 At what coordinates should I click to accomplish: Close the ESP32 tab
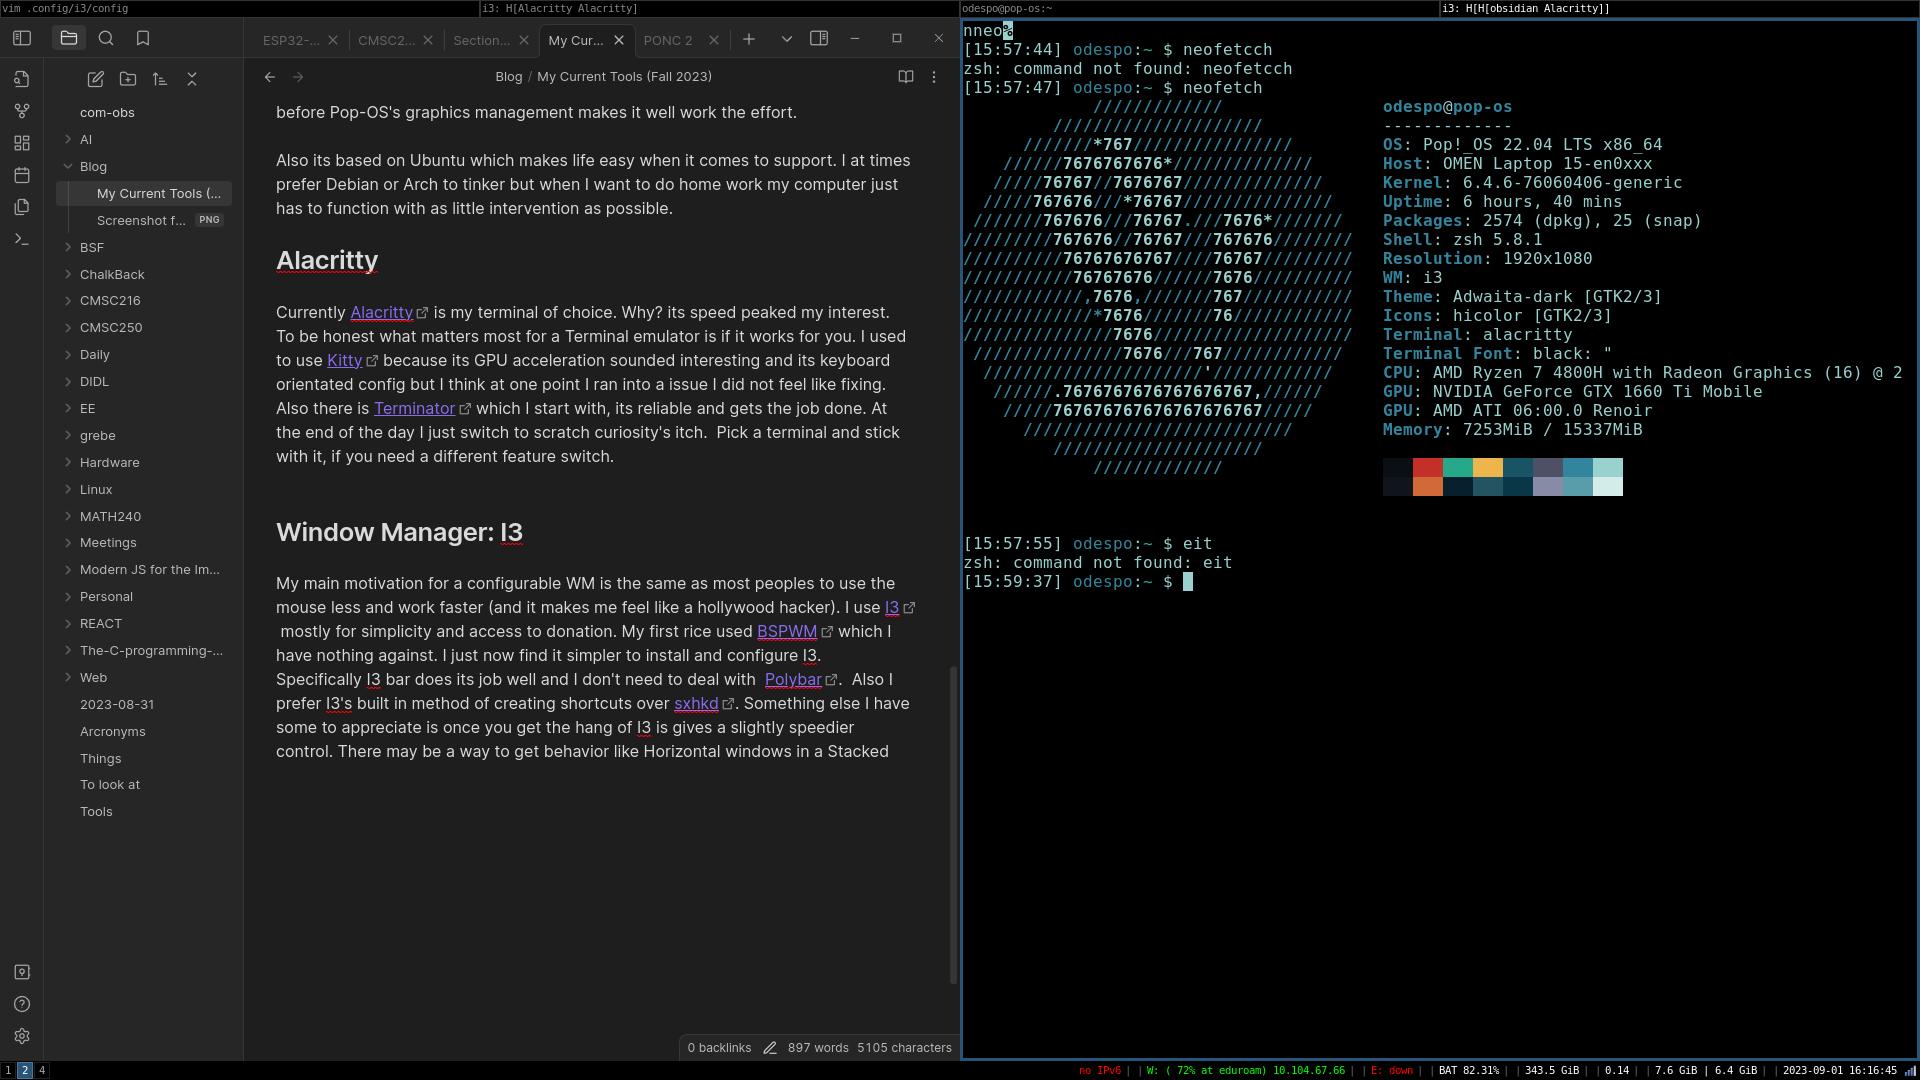pyautogui.click(x=333, y=40)
